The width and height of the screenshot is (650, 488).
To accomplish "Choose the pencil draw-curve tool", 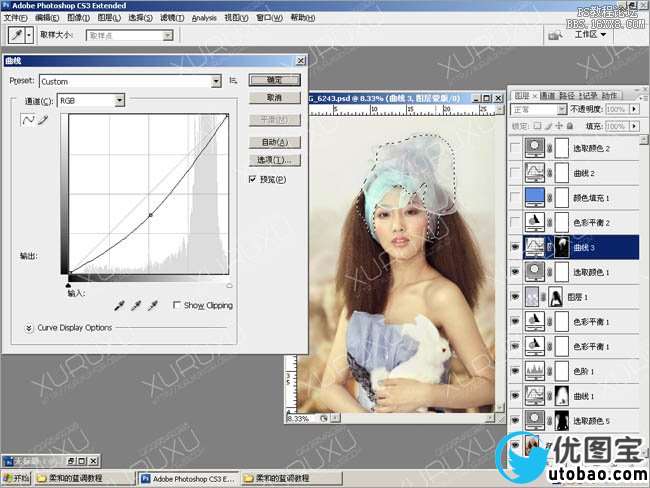I will pyautogui.click(x=43, y=120).
